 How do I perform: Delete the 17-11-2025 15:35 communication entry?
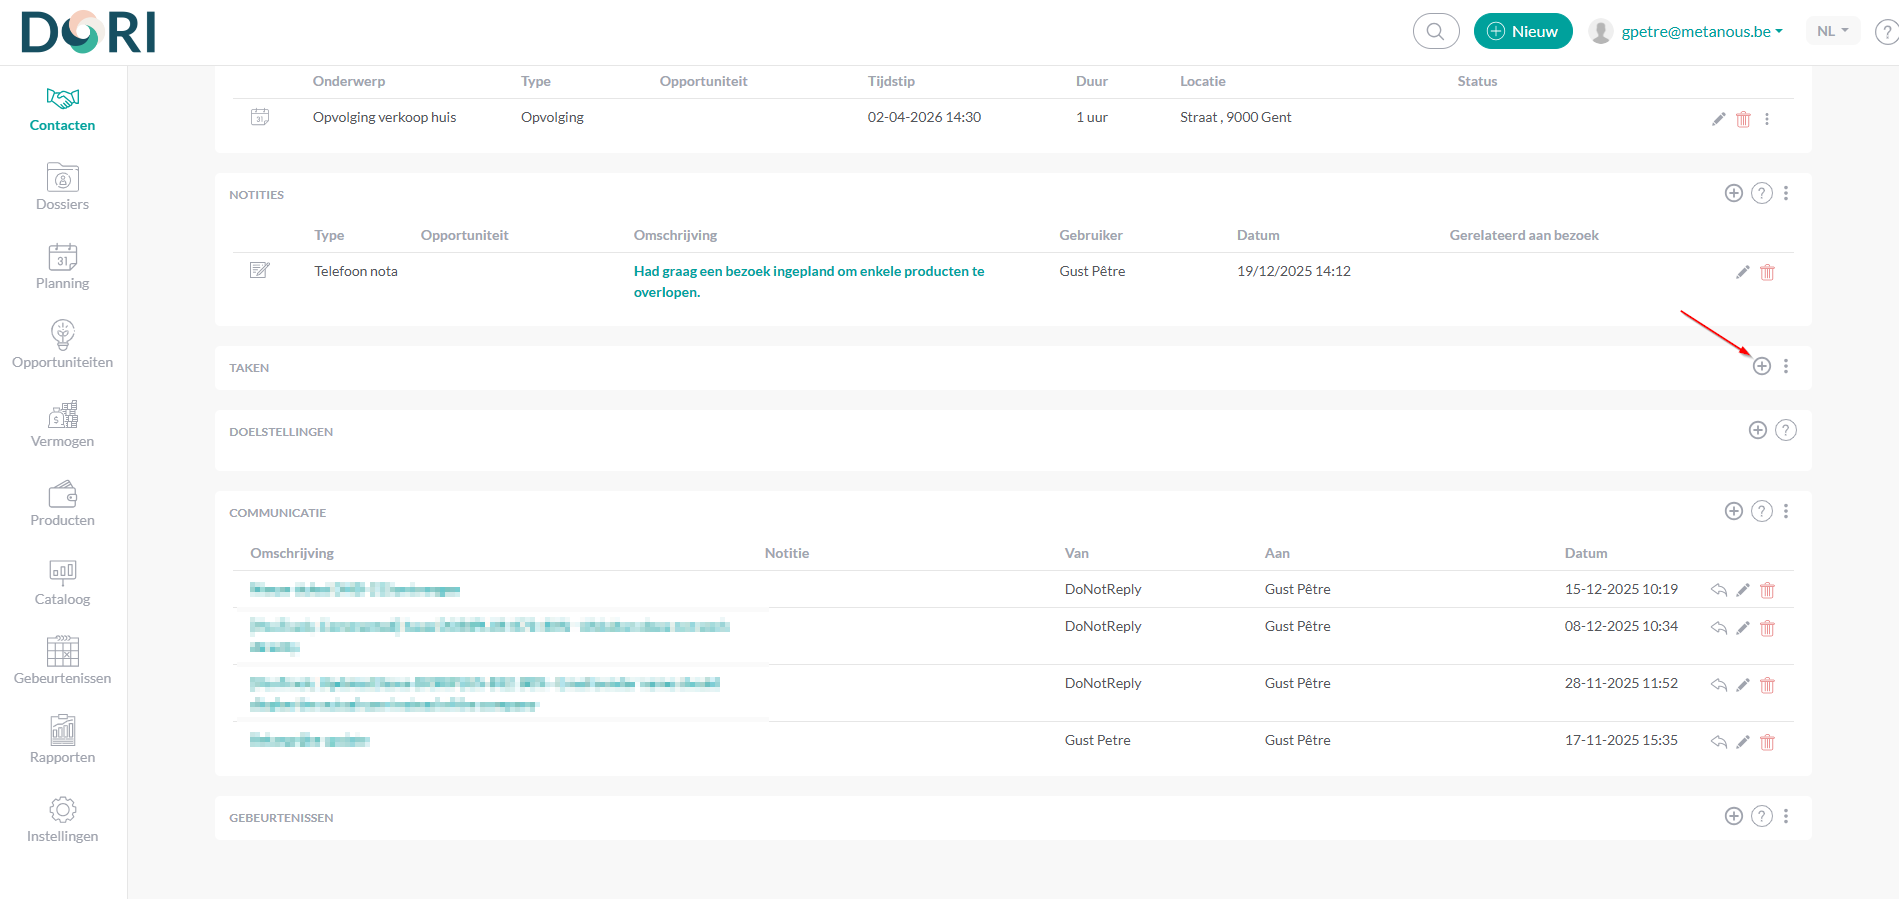pyautogui.click(x=1767, y=742)
